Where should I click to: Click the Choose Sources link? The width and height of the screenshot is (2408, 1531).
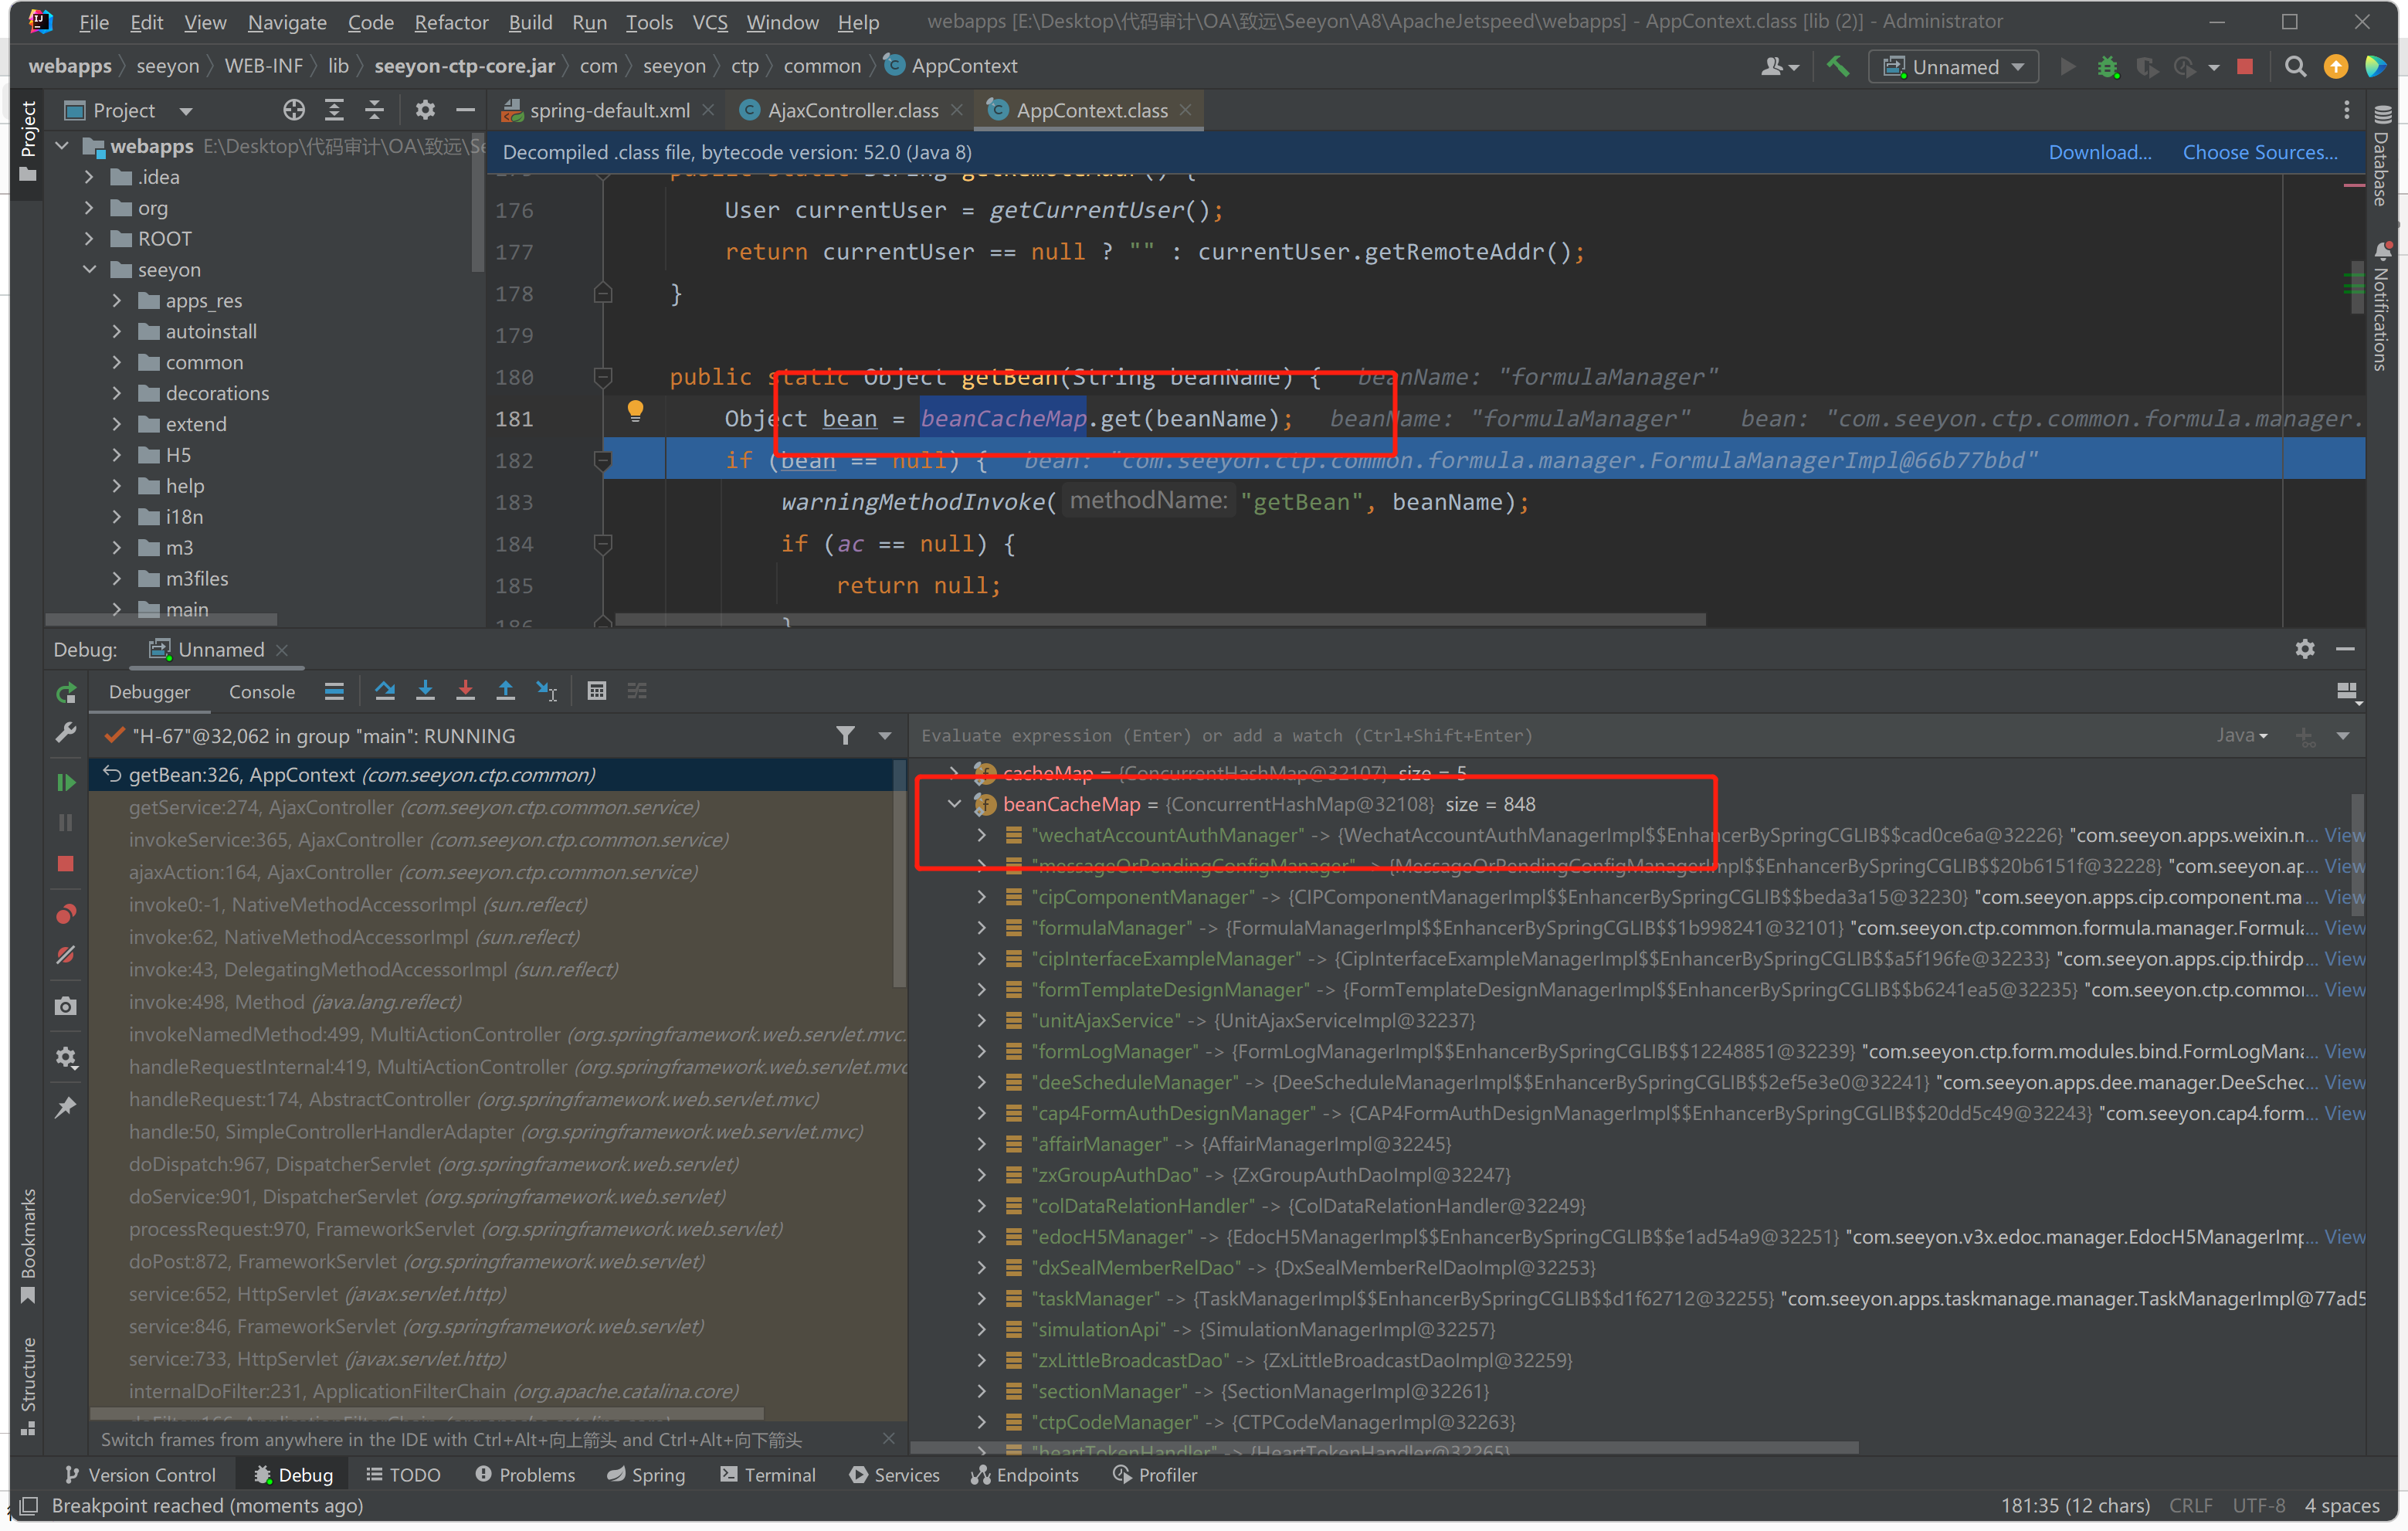tap(2259, 152)
